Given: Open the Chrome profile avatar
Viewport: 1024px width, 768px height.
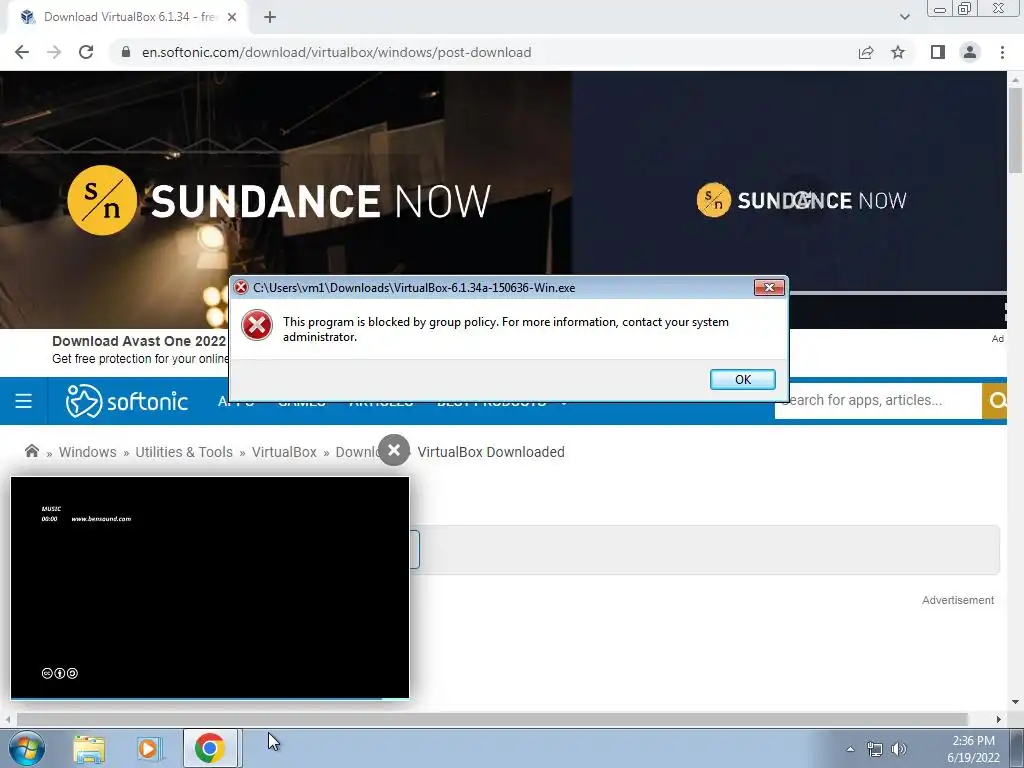Looking at the screenshot, I should [x=970, y=52].
